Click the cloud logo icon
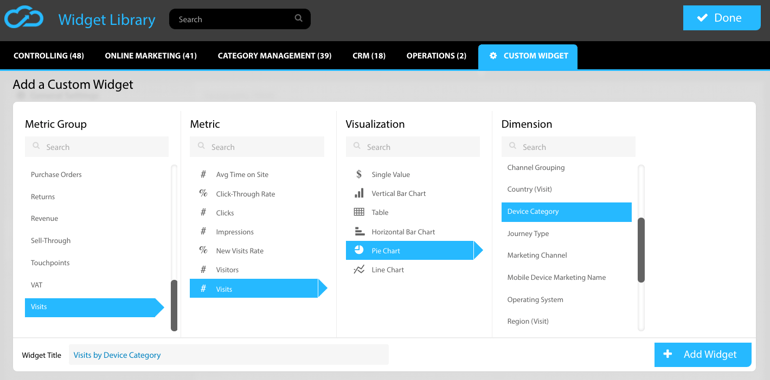Image resolution: width=770 pixels, height=380 pixels. (x=24, y=18)
